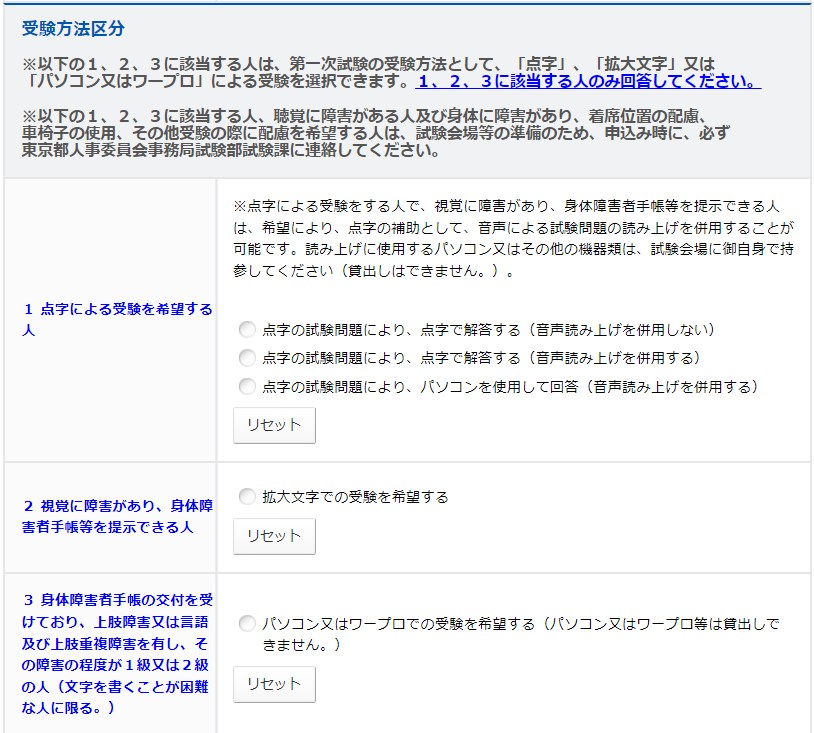Viewport: 814px width, 733px height.
Task: Select the 拡大文字での受験を希望する radio button
Action: [247, 497]
